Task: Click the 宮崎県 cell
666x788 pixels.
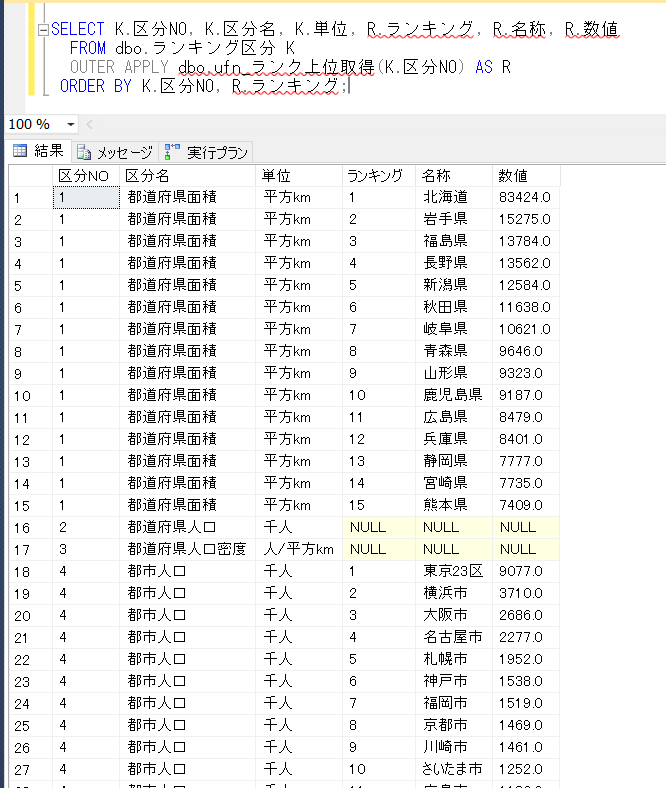Action: [x=454, y=483]
